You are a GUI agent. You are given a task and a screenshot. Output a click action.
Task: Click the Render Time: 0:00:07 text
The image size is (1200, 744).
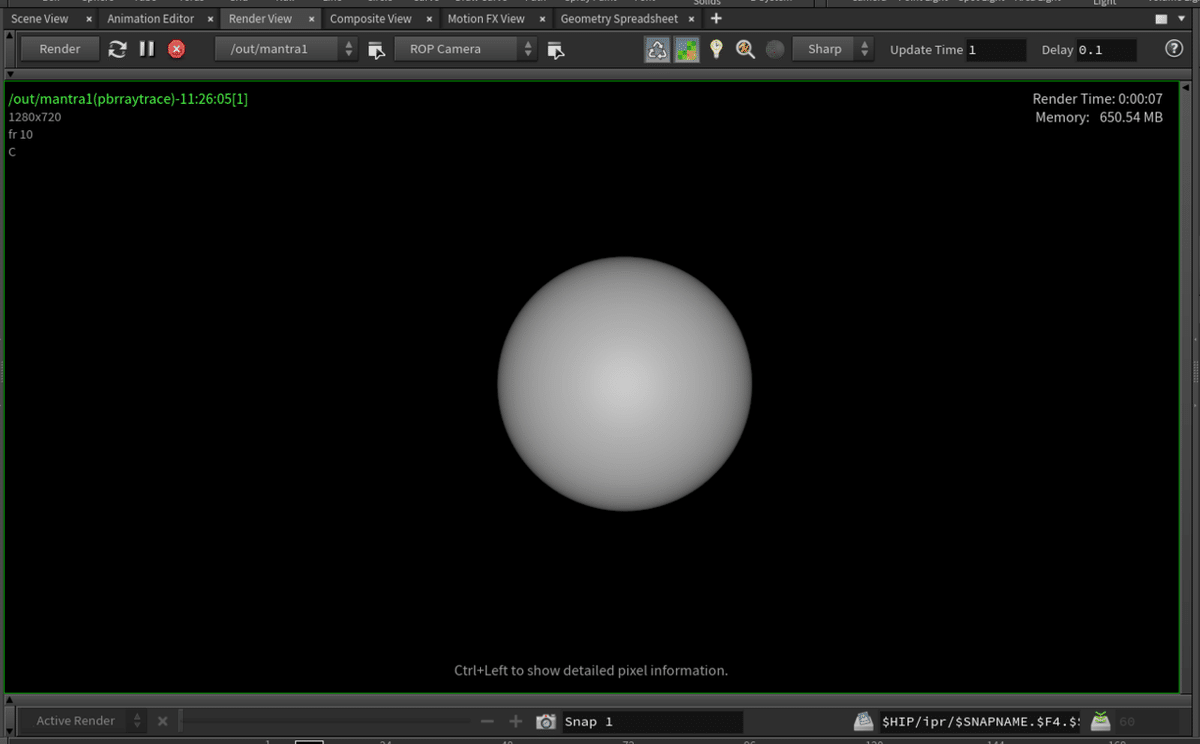(1097, 99)
